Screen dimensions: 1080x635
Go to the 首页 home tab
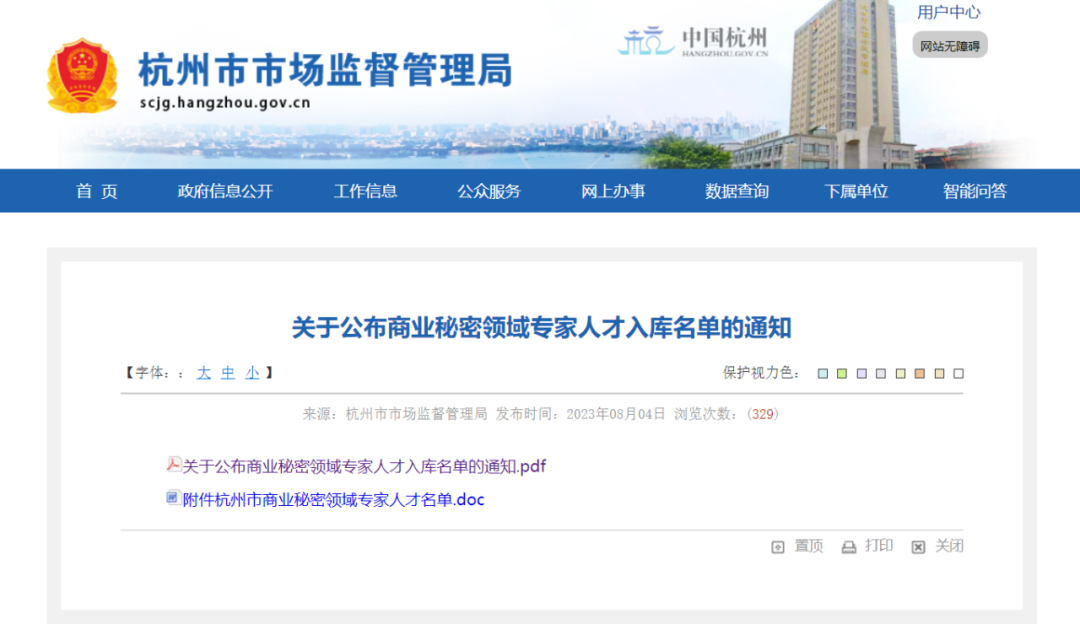(x=97, y=191)
